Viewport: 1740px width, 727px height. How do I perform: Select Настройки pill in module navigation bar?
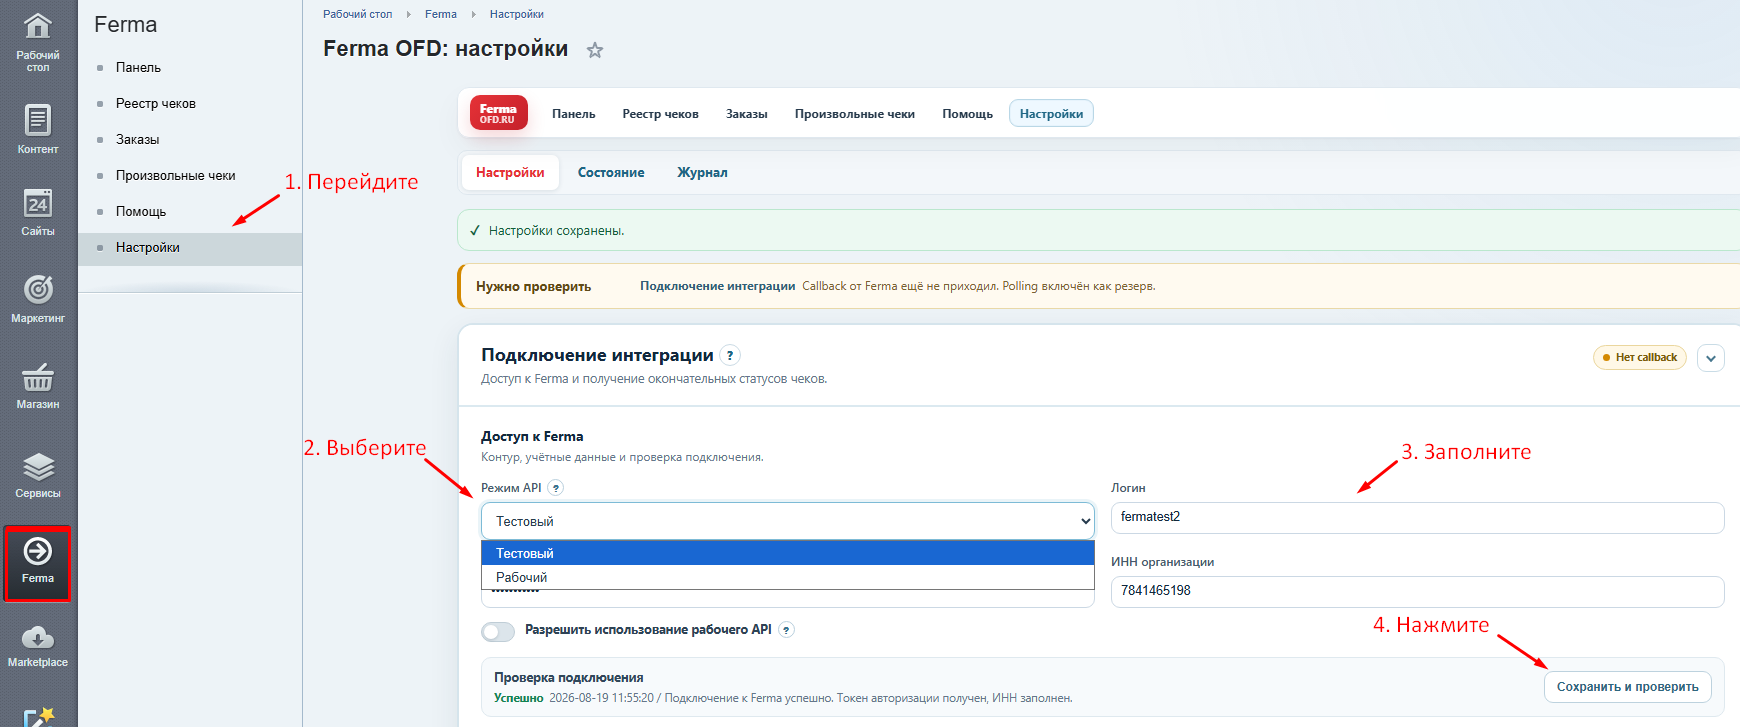click(1051, 114)
